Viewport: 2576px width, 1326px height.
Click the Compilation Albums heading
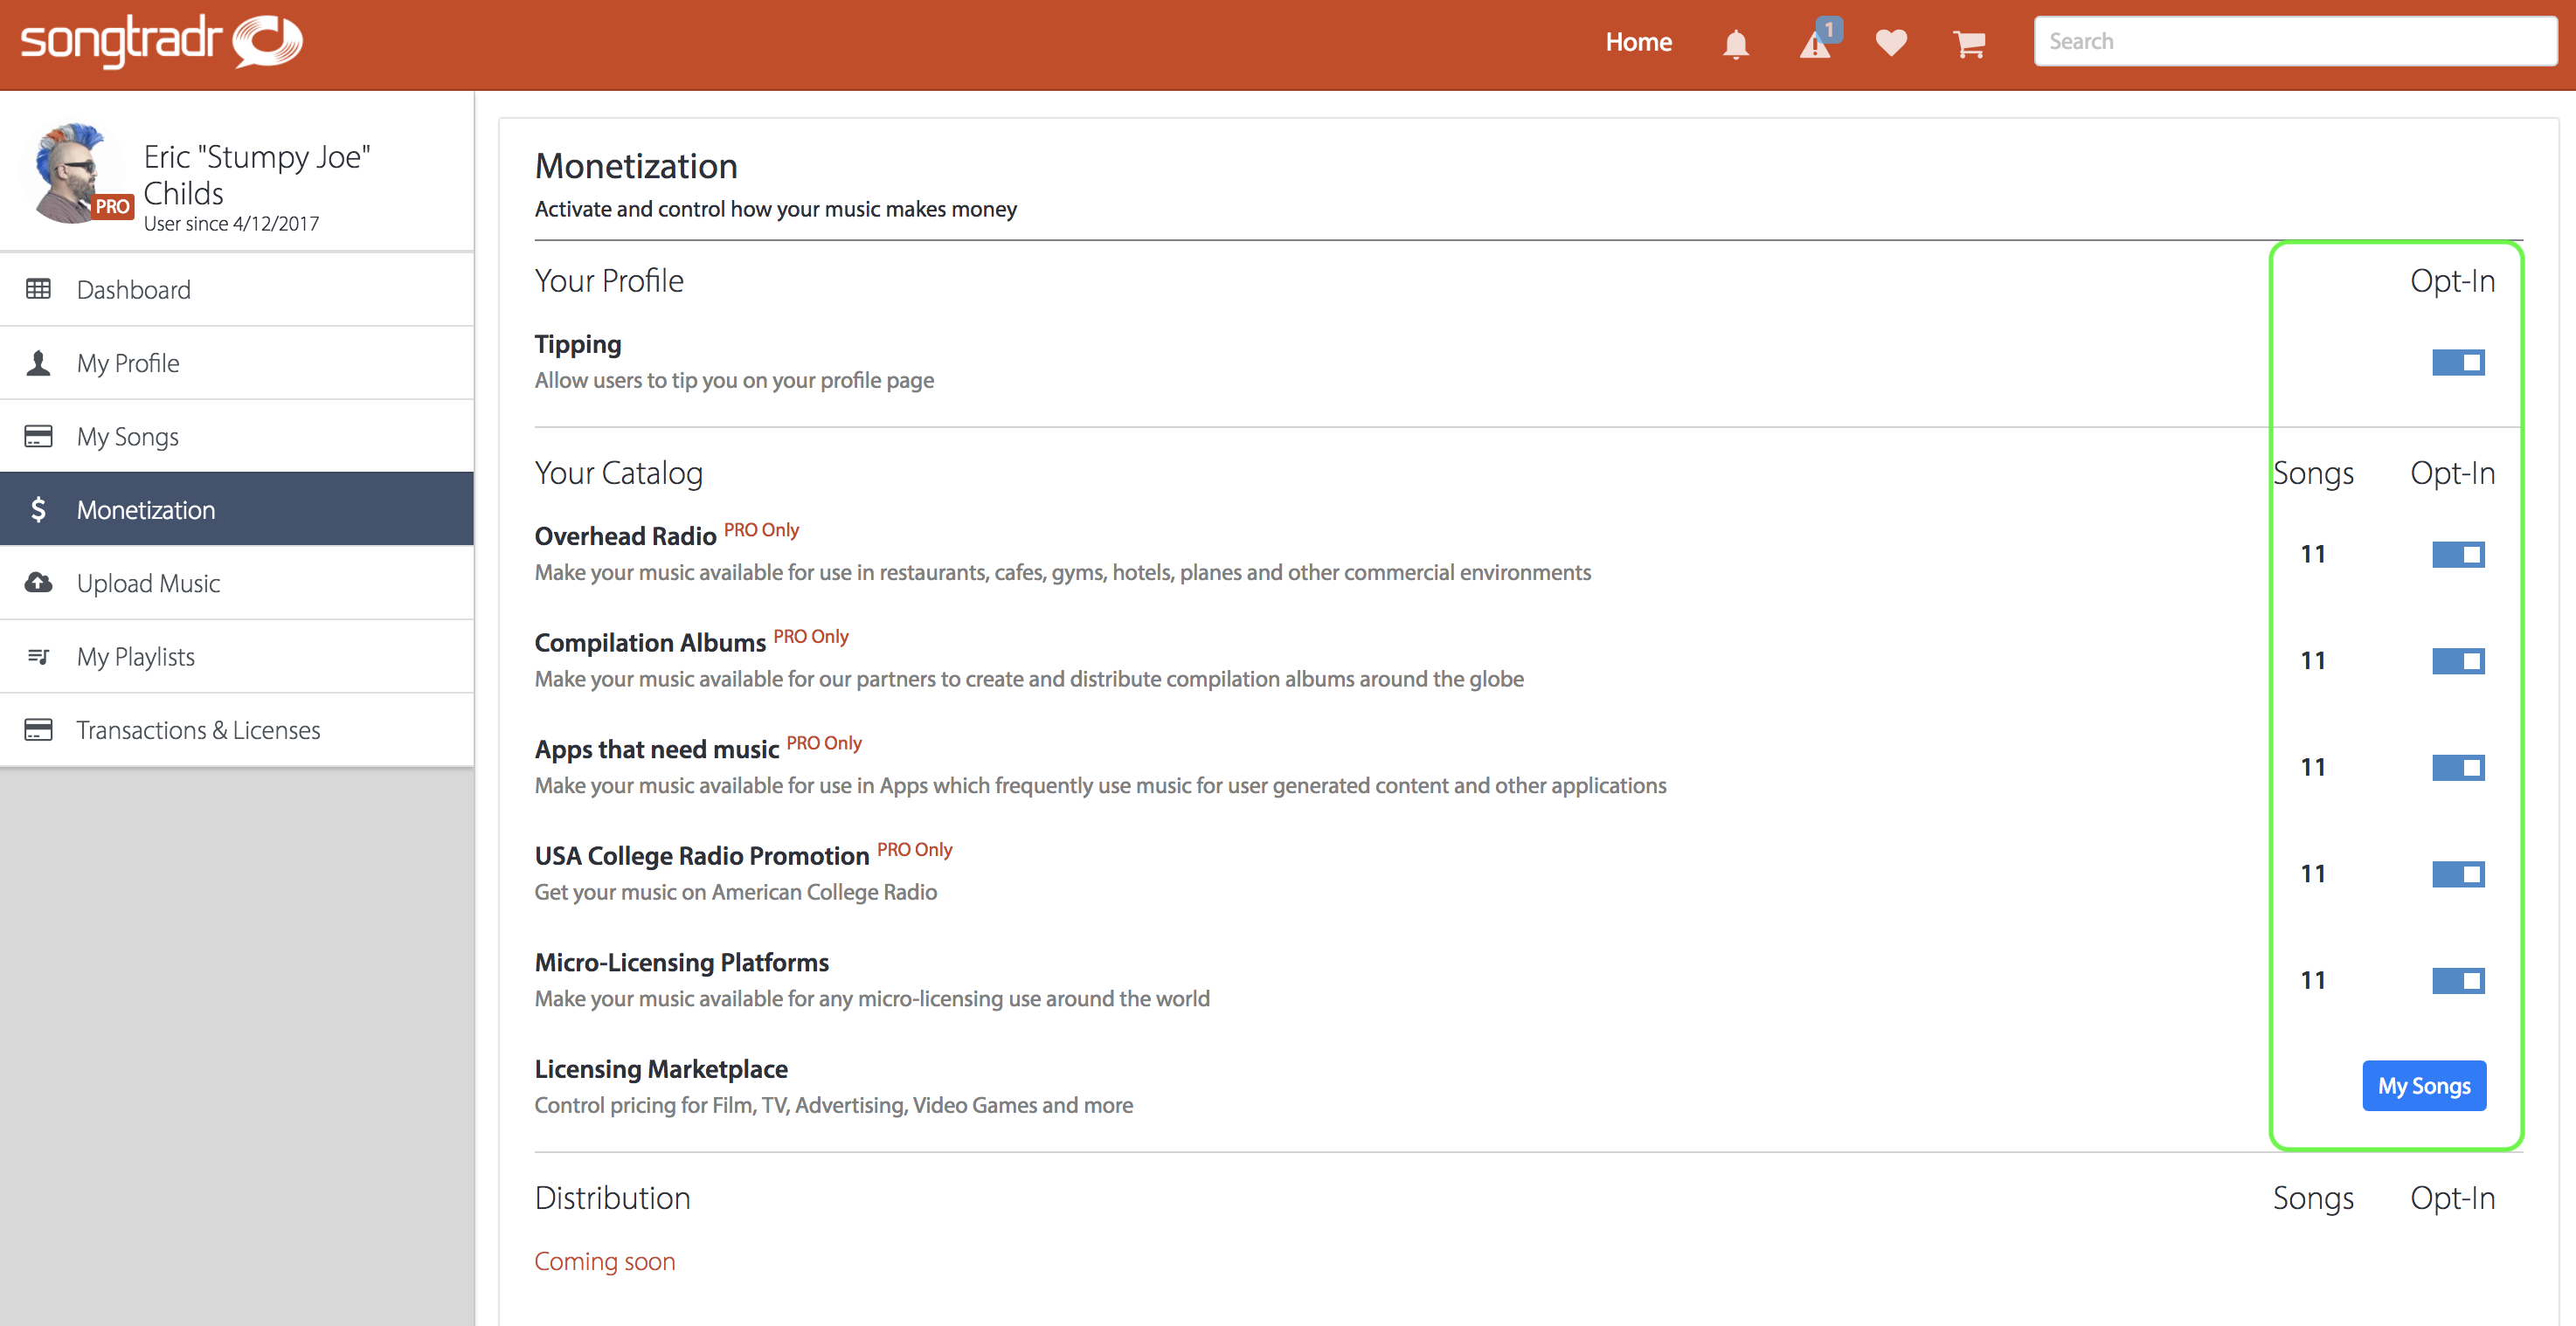click(x=650, y=642)
